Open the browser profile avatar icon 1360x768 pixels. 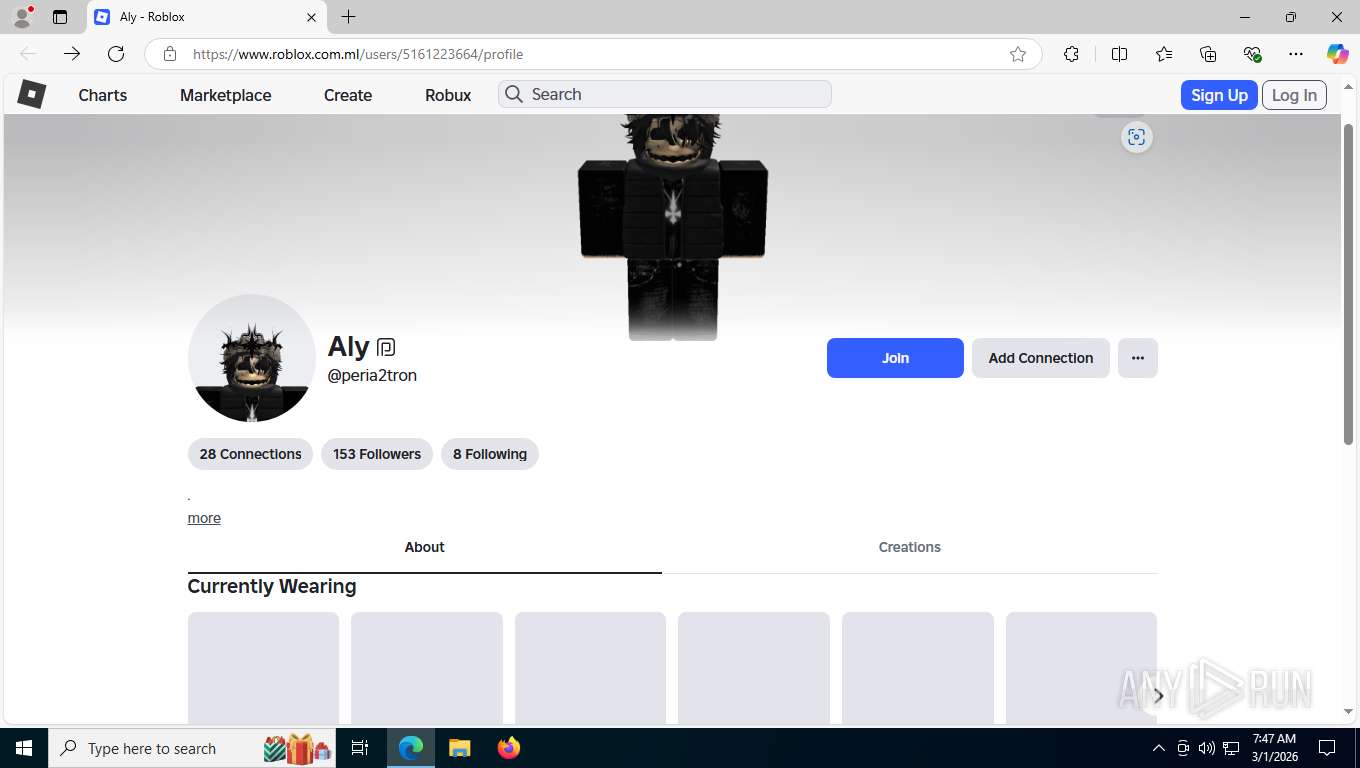tap(22, 17)
